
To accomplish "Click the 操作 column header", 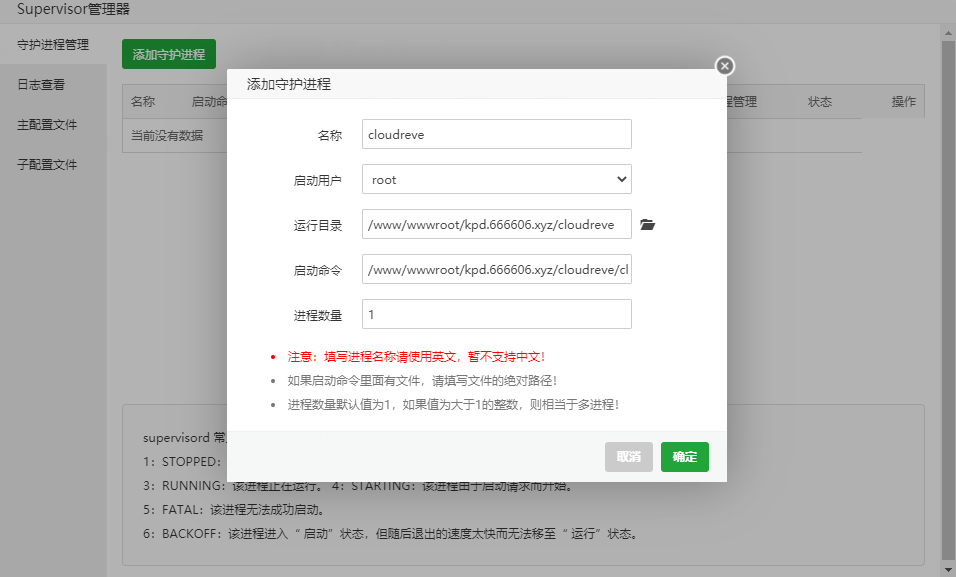I will pyautogui.click(x=903, y=101).
